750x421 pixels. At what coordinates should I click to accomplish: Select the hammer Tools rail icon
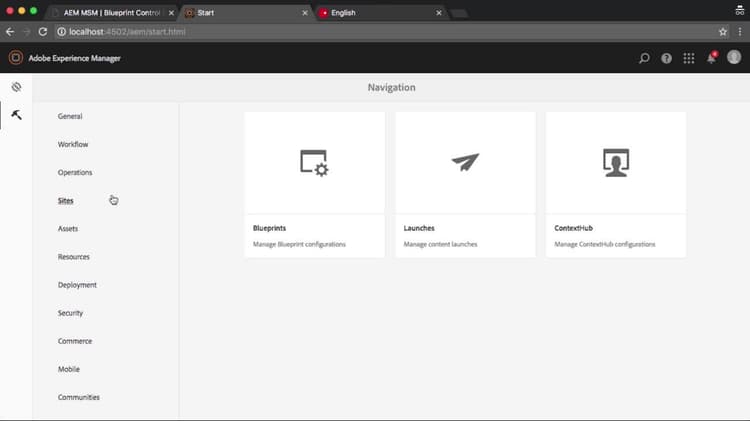tap(16, 115)
